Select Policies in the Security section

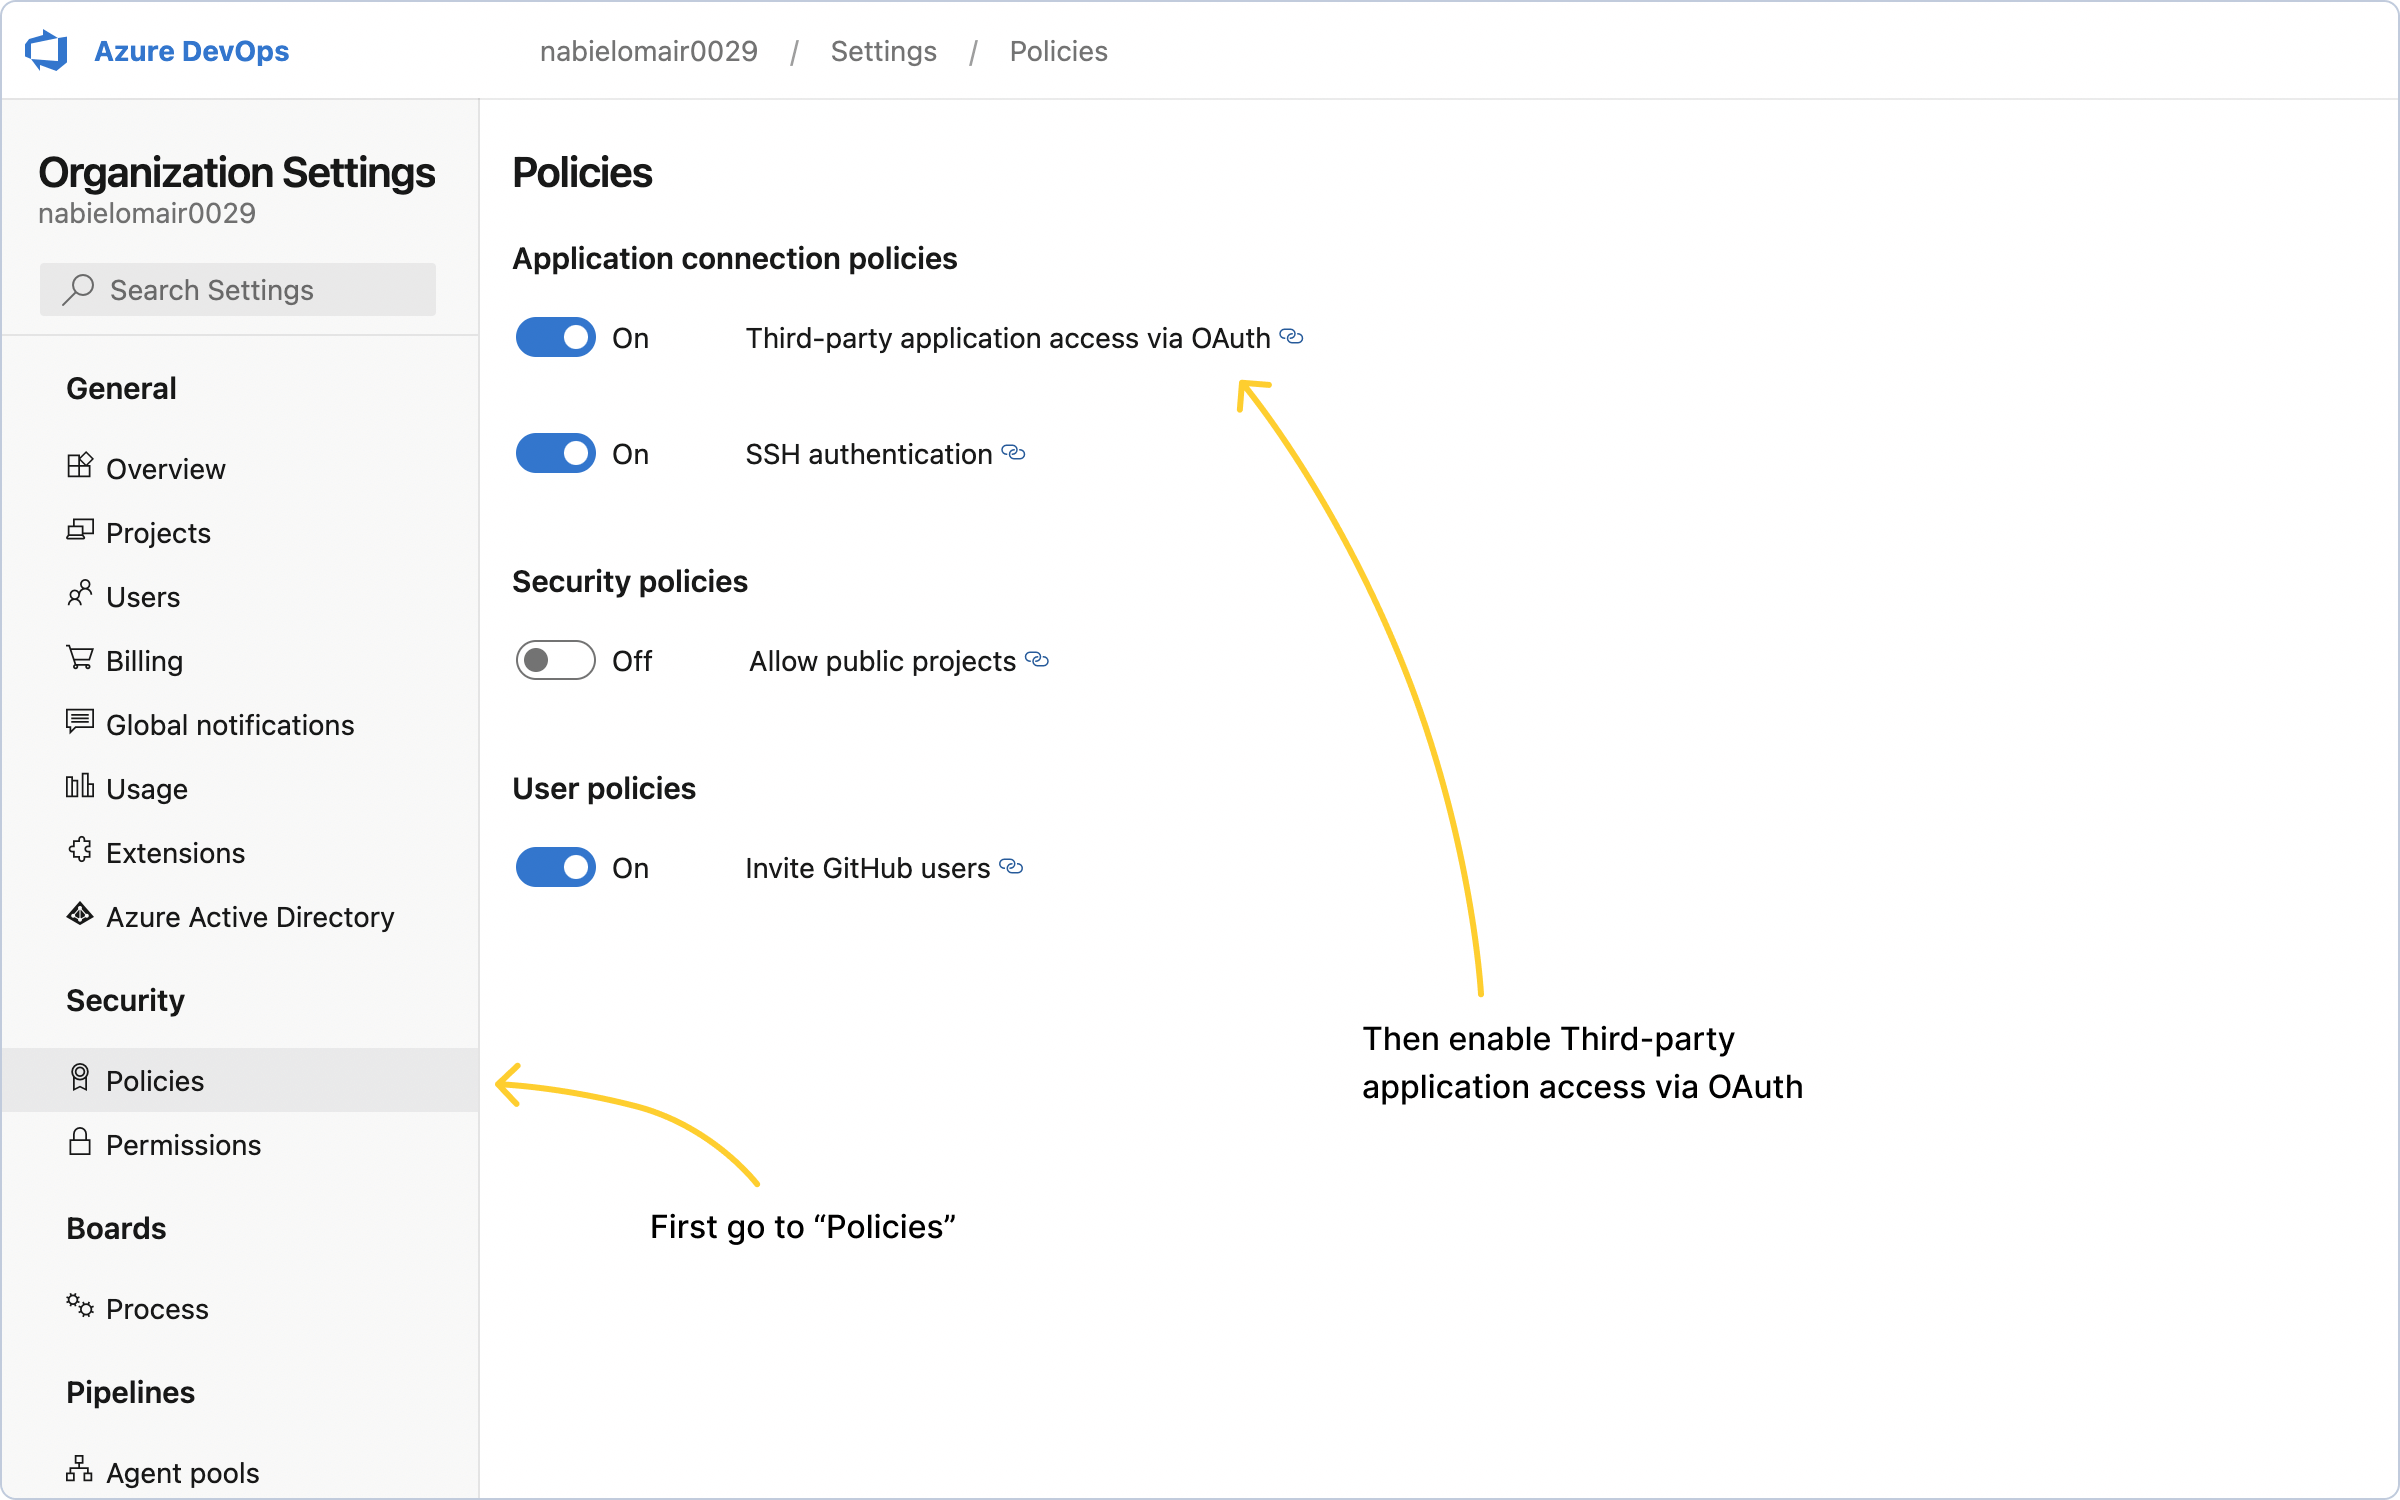click(155, 1080)
